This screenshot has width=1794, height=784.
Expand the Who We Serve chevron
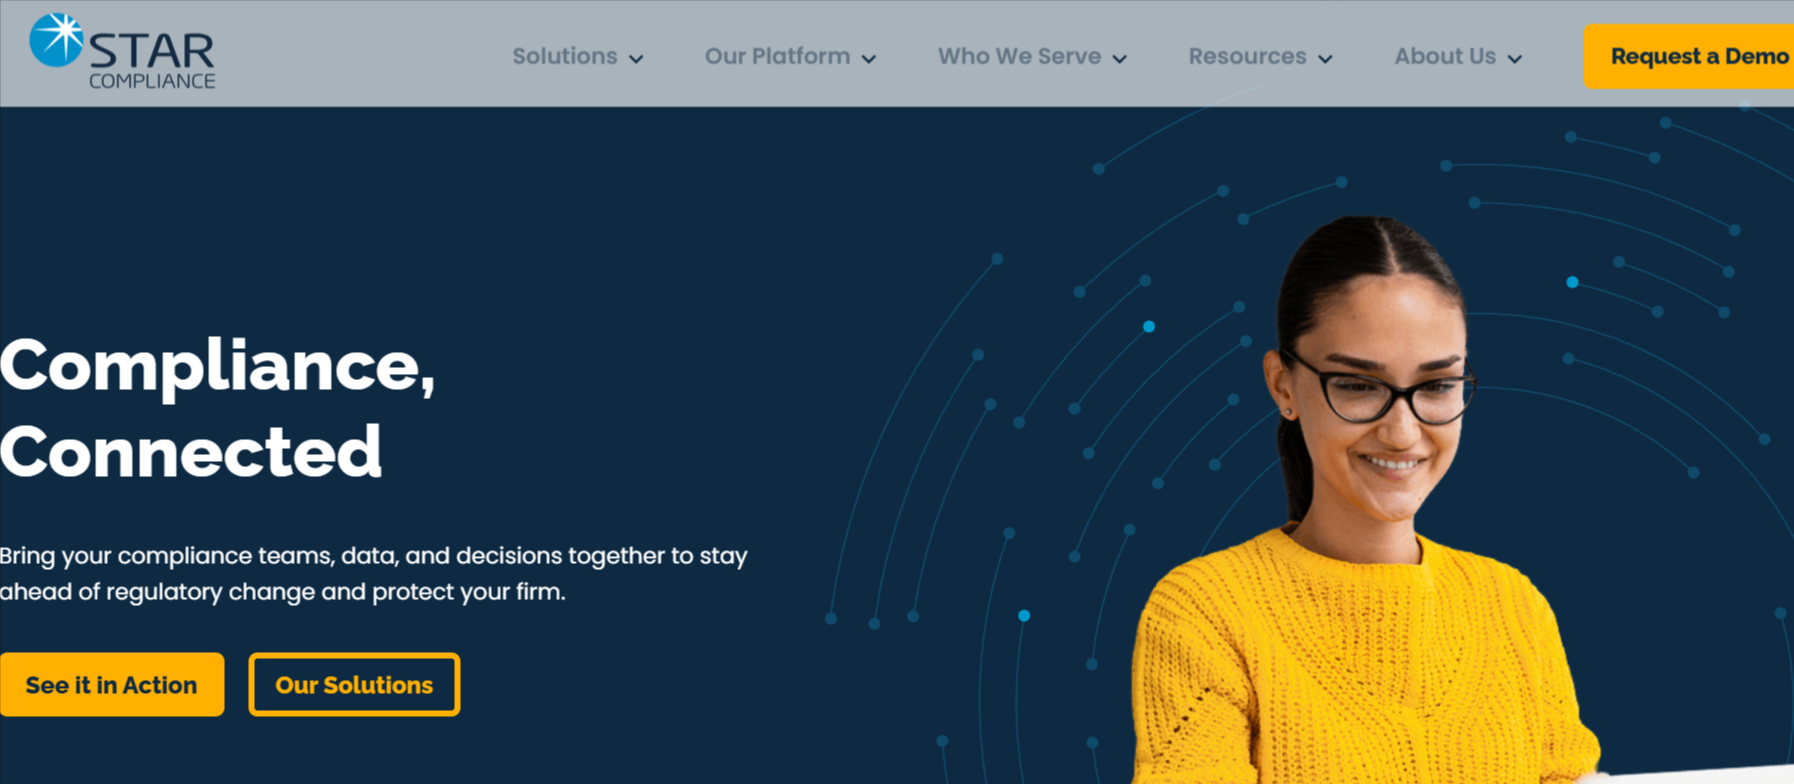click(x=1120, y=59)
